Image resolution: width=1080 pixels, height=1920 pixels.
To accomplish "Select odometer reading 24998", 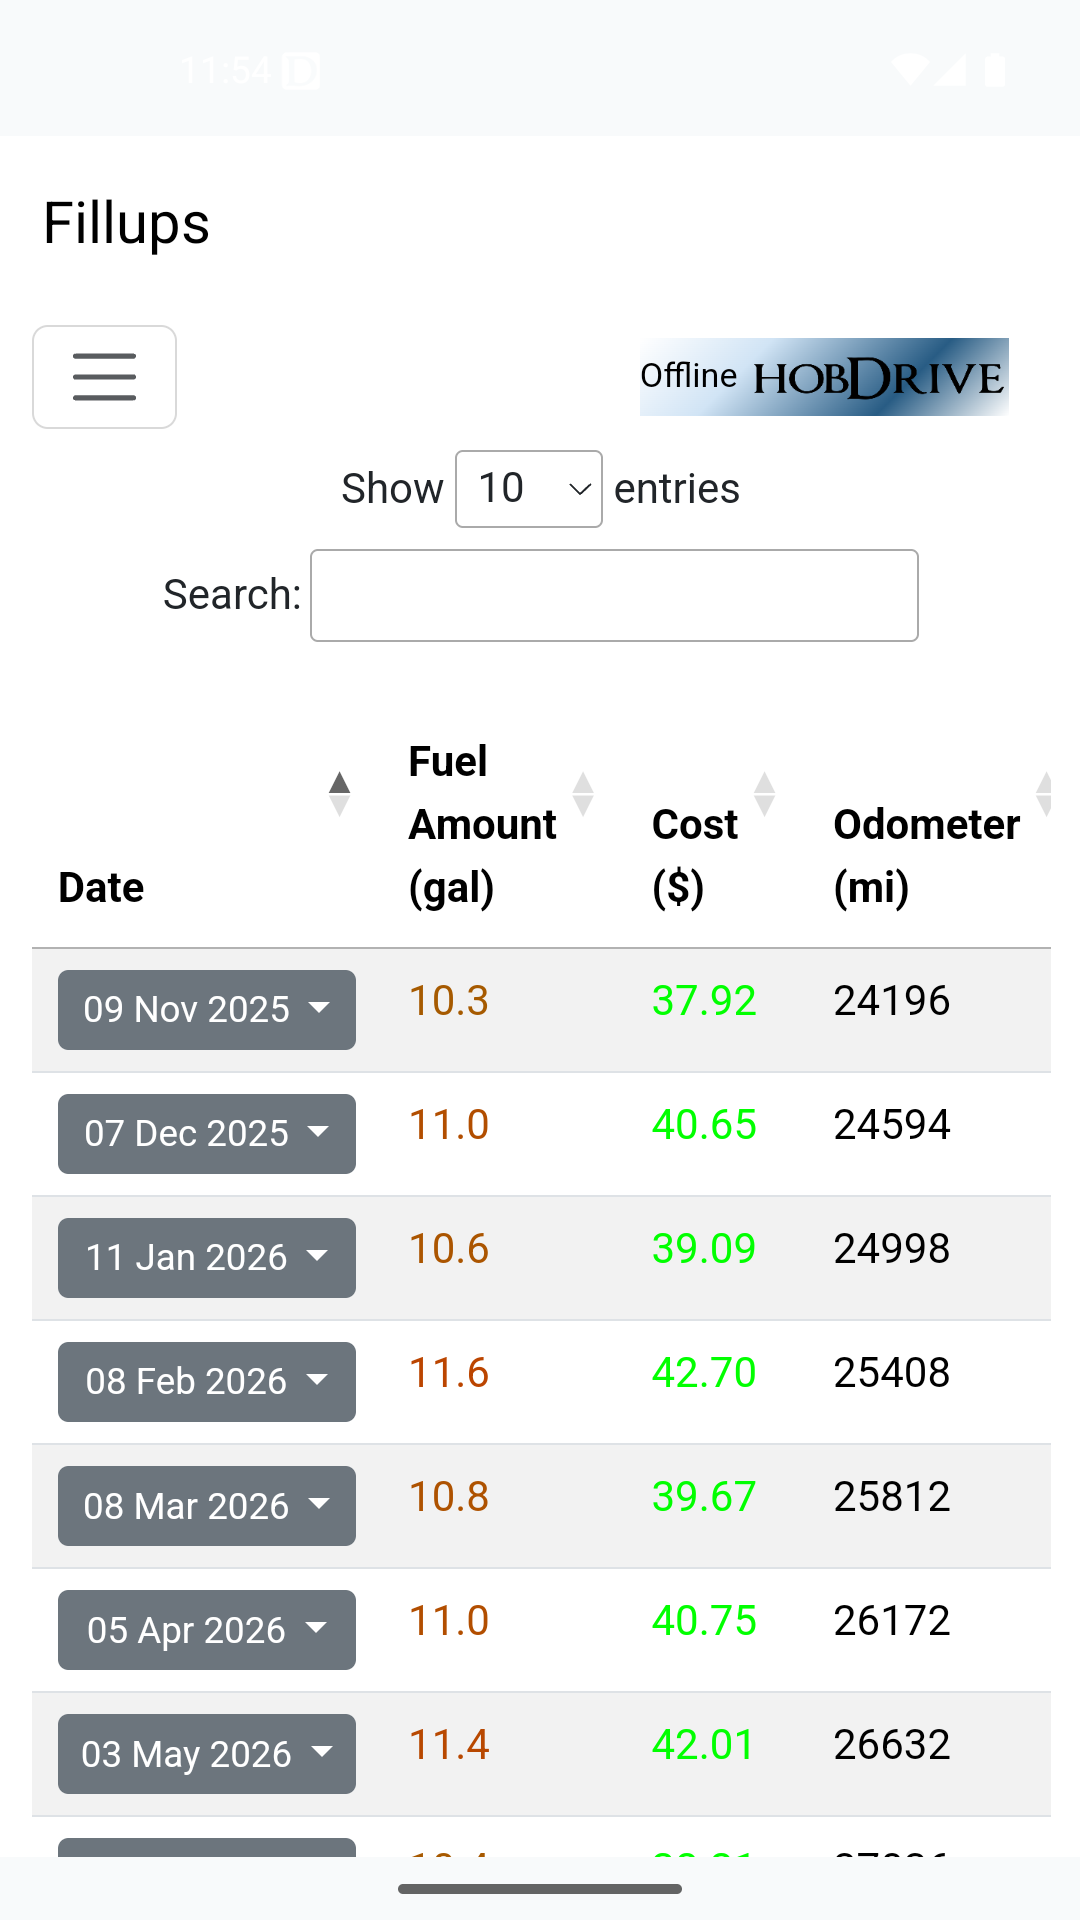I will click(x=892, y=1249).
